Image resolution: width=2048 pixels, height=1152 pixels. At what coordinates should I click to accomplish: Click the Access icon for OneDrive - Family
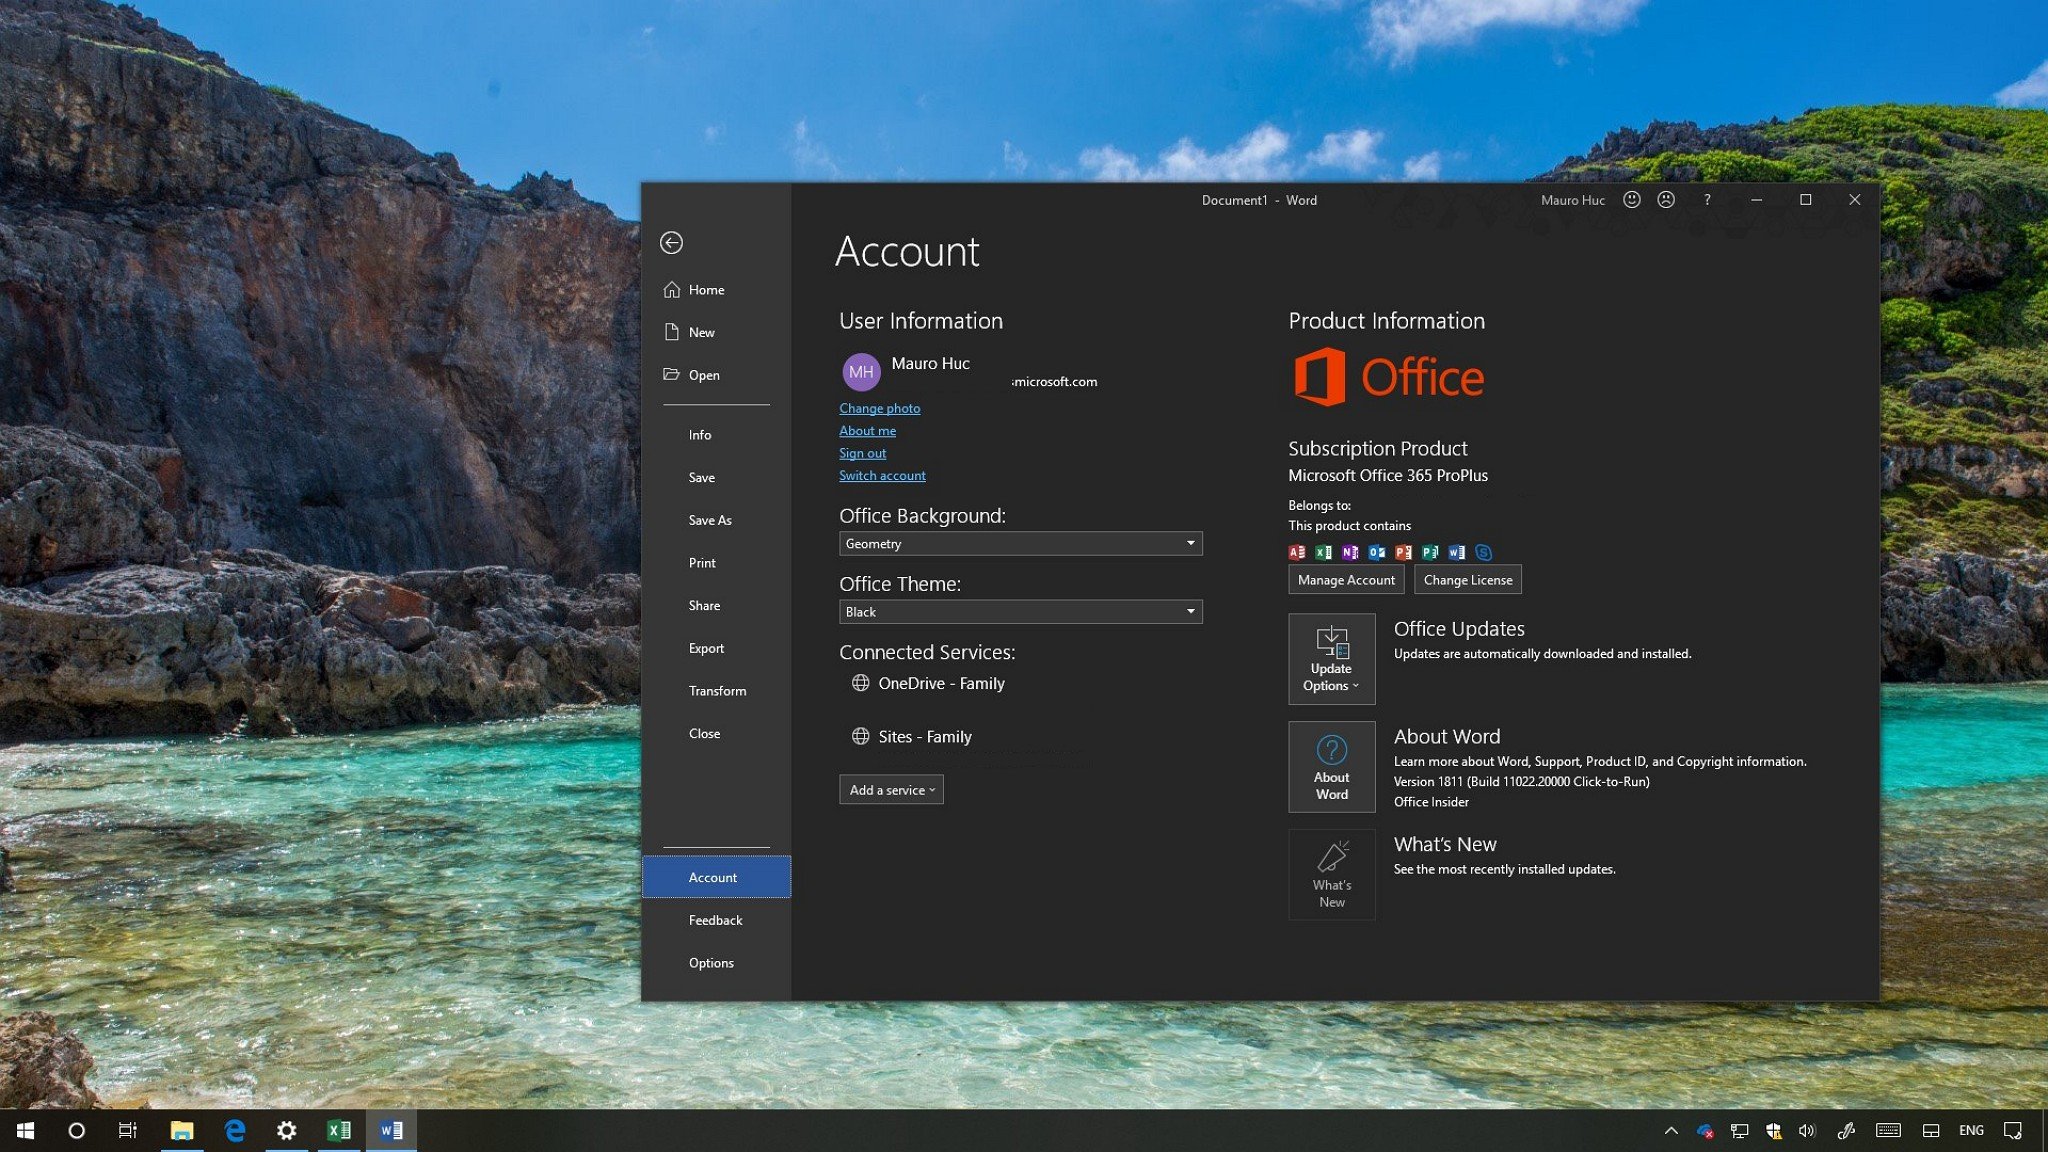tap(858, 684)
